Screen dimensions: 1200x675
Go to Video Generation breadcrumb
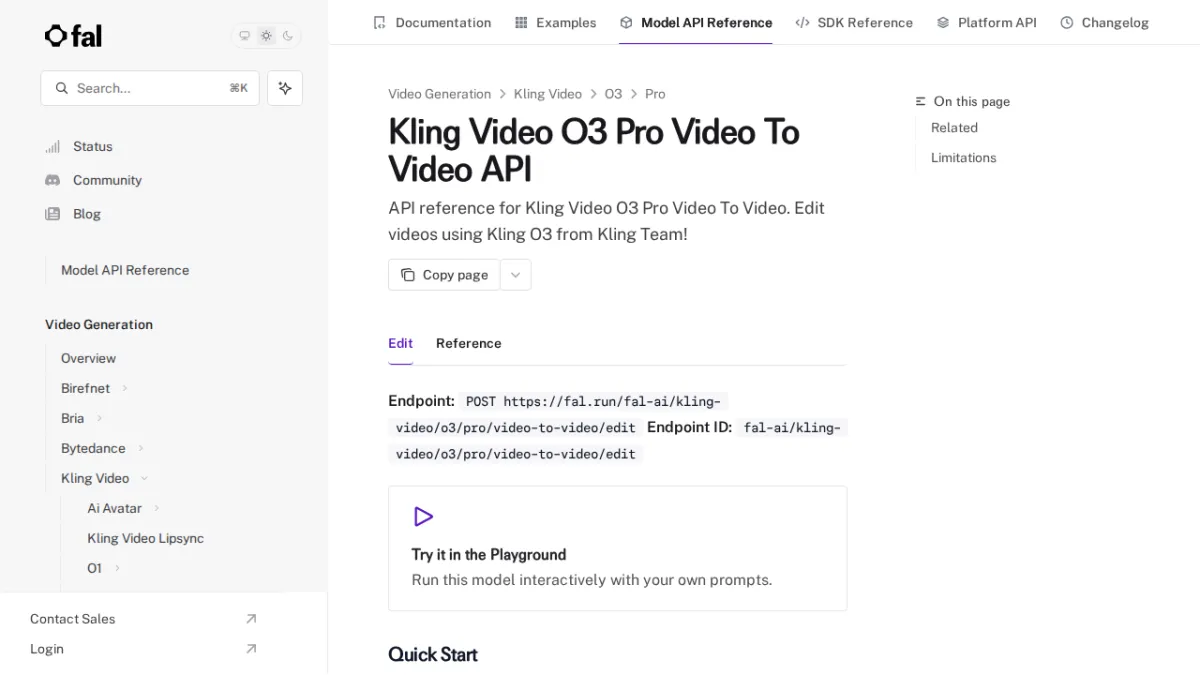pyautogui.click(x=439, y=94)
